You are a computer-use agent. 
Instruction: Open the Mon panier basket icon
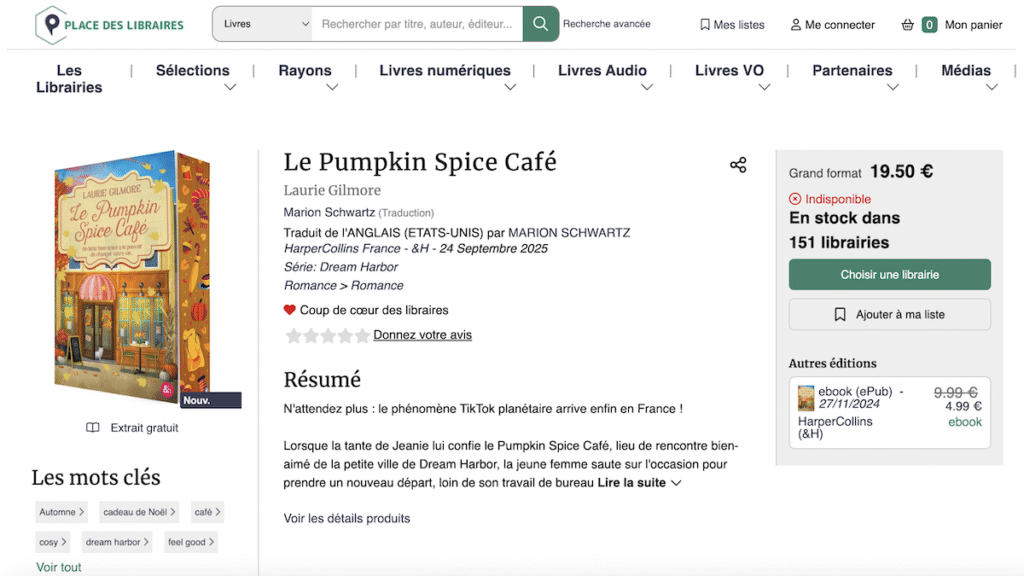908,25
